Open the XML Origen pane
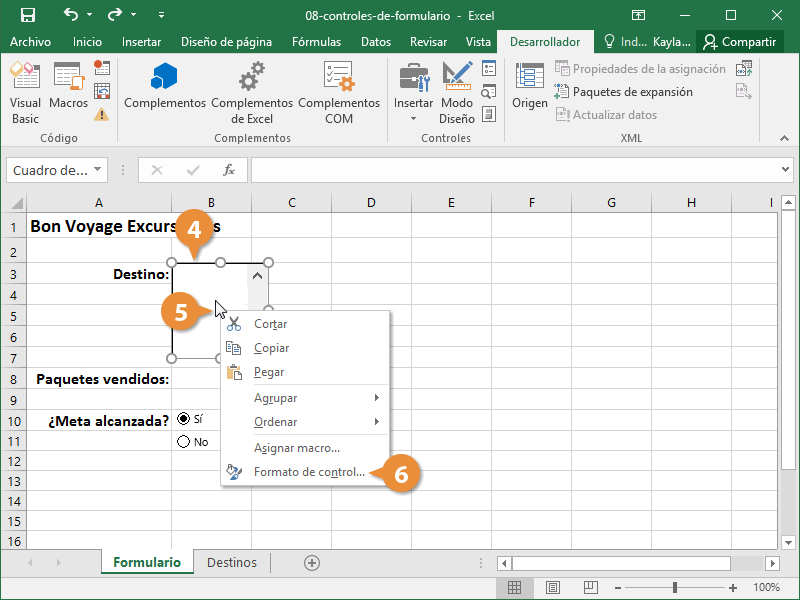Image resolution: width=800 pixels, height=600 pixels. click(530, 85)
